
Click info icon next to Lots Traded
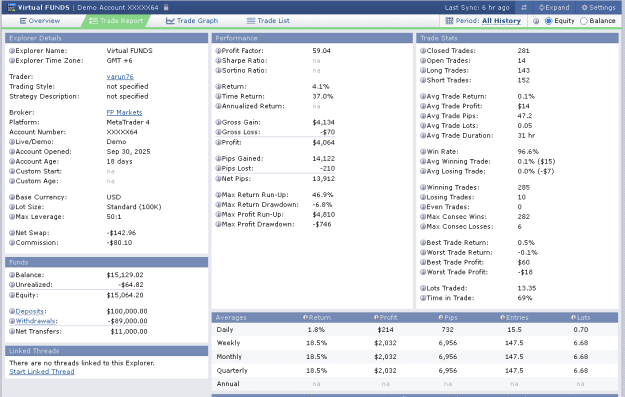pos(423,288)
